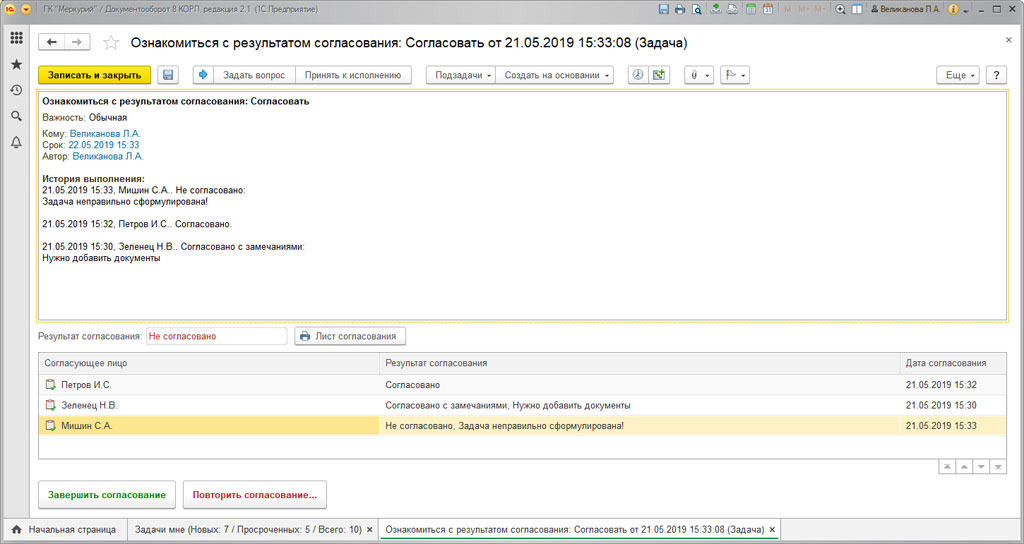This screenshot has height=544, width=1024.
Task: Open the flag dropdown in toolbar
Action: (x=735, y=75)
